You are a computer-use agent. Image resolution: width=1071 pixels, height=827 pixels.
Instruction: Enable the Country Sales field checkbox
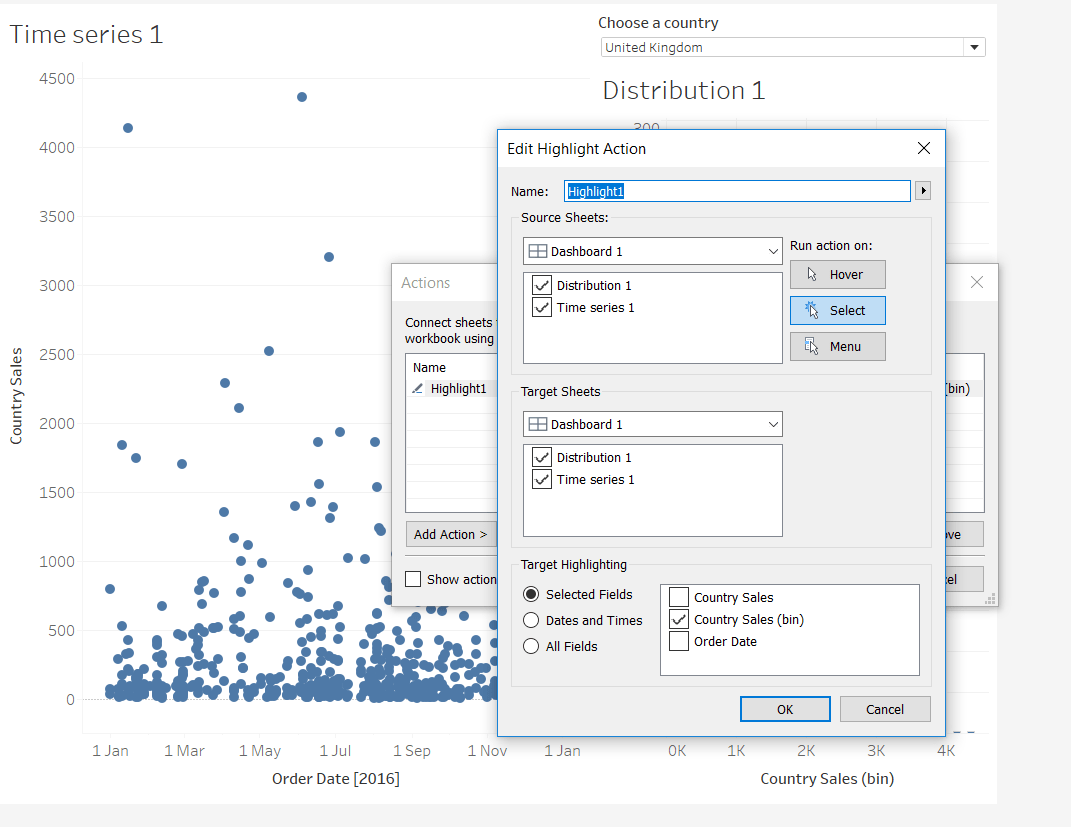click(x=679, y=597)
